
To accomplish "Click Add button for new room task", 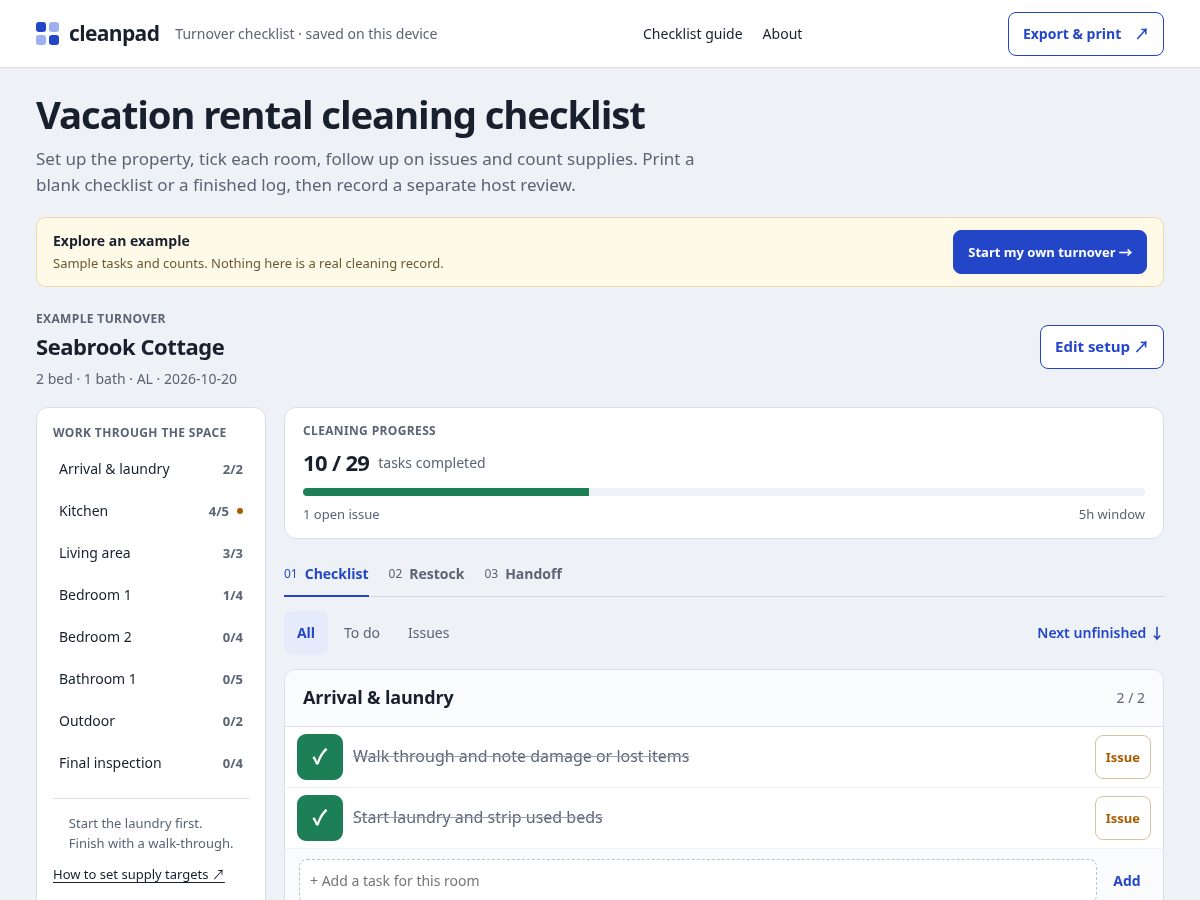I will 1127,881.
